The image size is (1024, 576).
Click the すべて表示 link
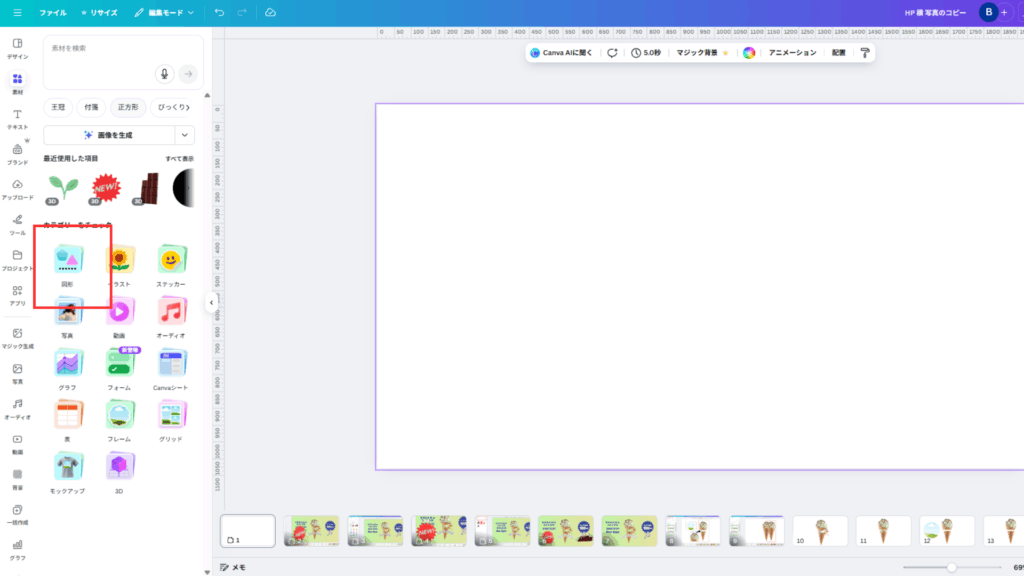(x=179, y=159)
